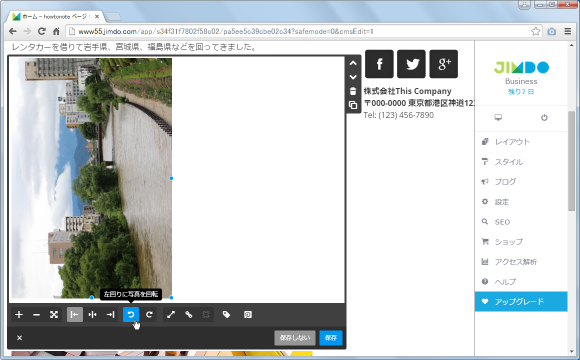This screenshot has height=360, width=580.
Task: Open the image caption tag icon
Action: tap(226, 314)
